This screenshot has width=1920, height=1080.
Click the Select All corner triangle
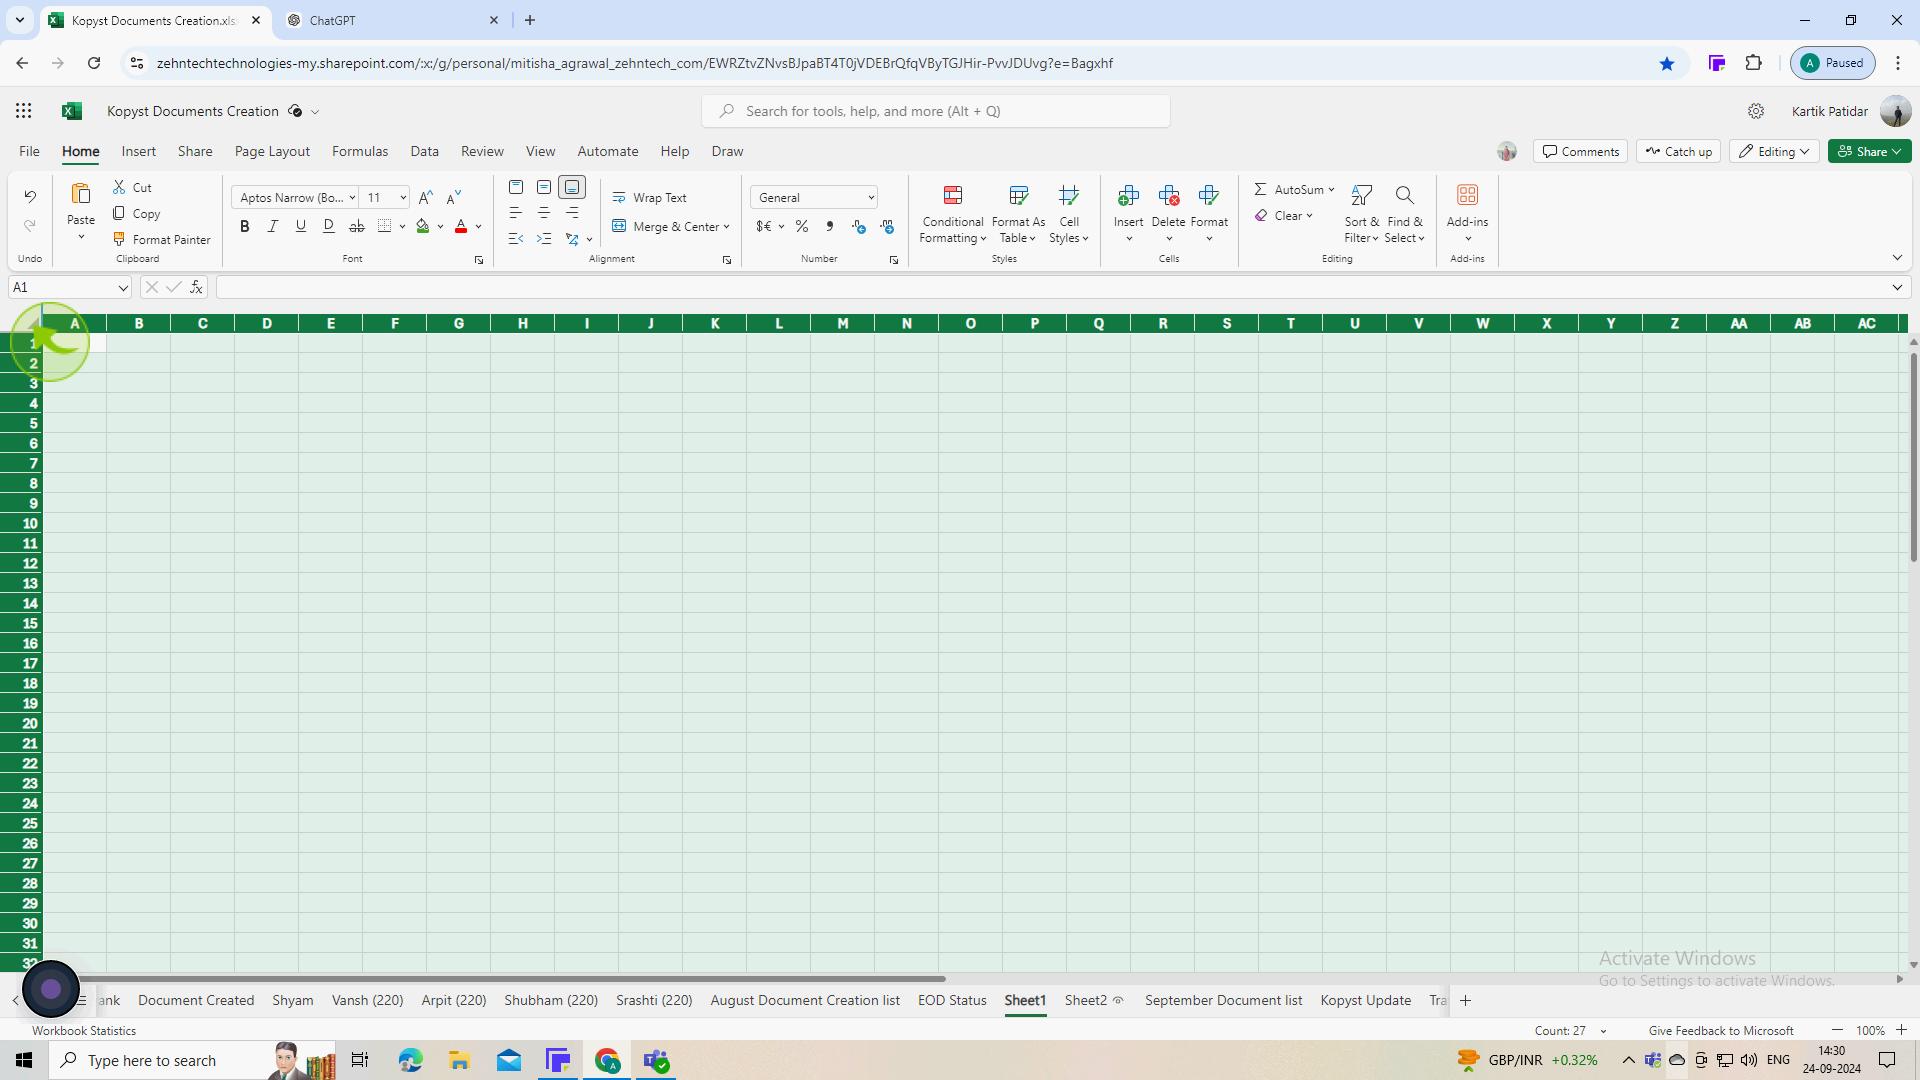coord(33,322)
